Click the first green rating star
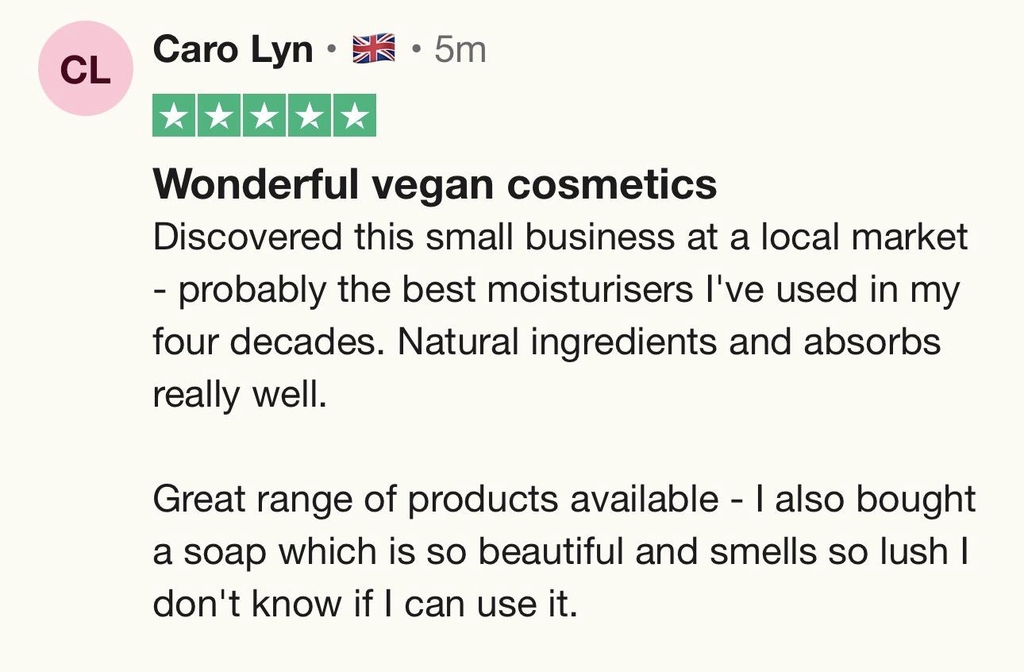1024x672 pixels. pos(174,116)
